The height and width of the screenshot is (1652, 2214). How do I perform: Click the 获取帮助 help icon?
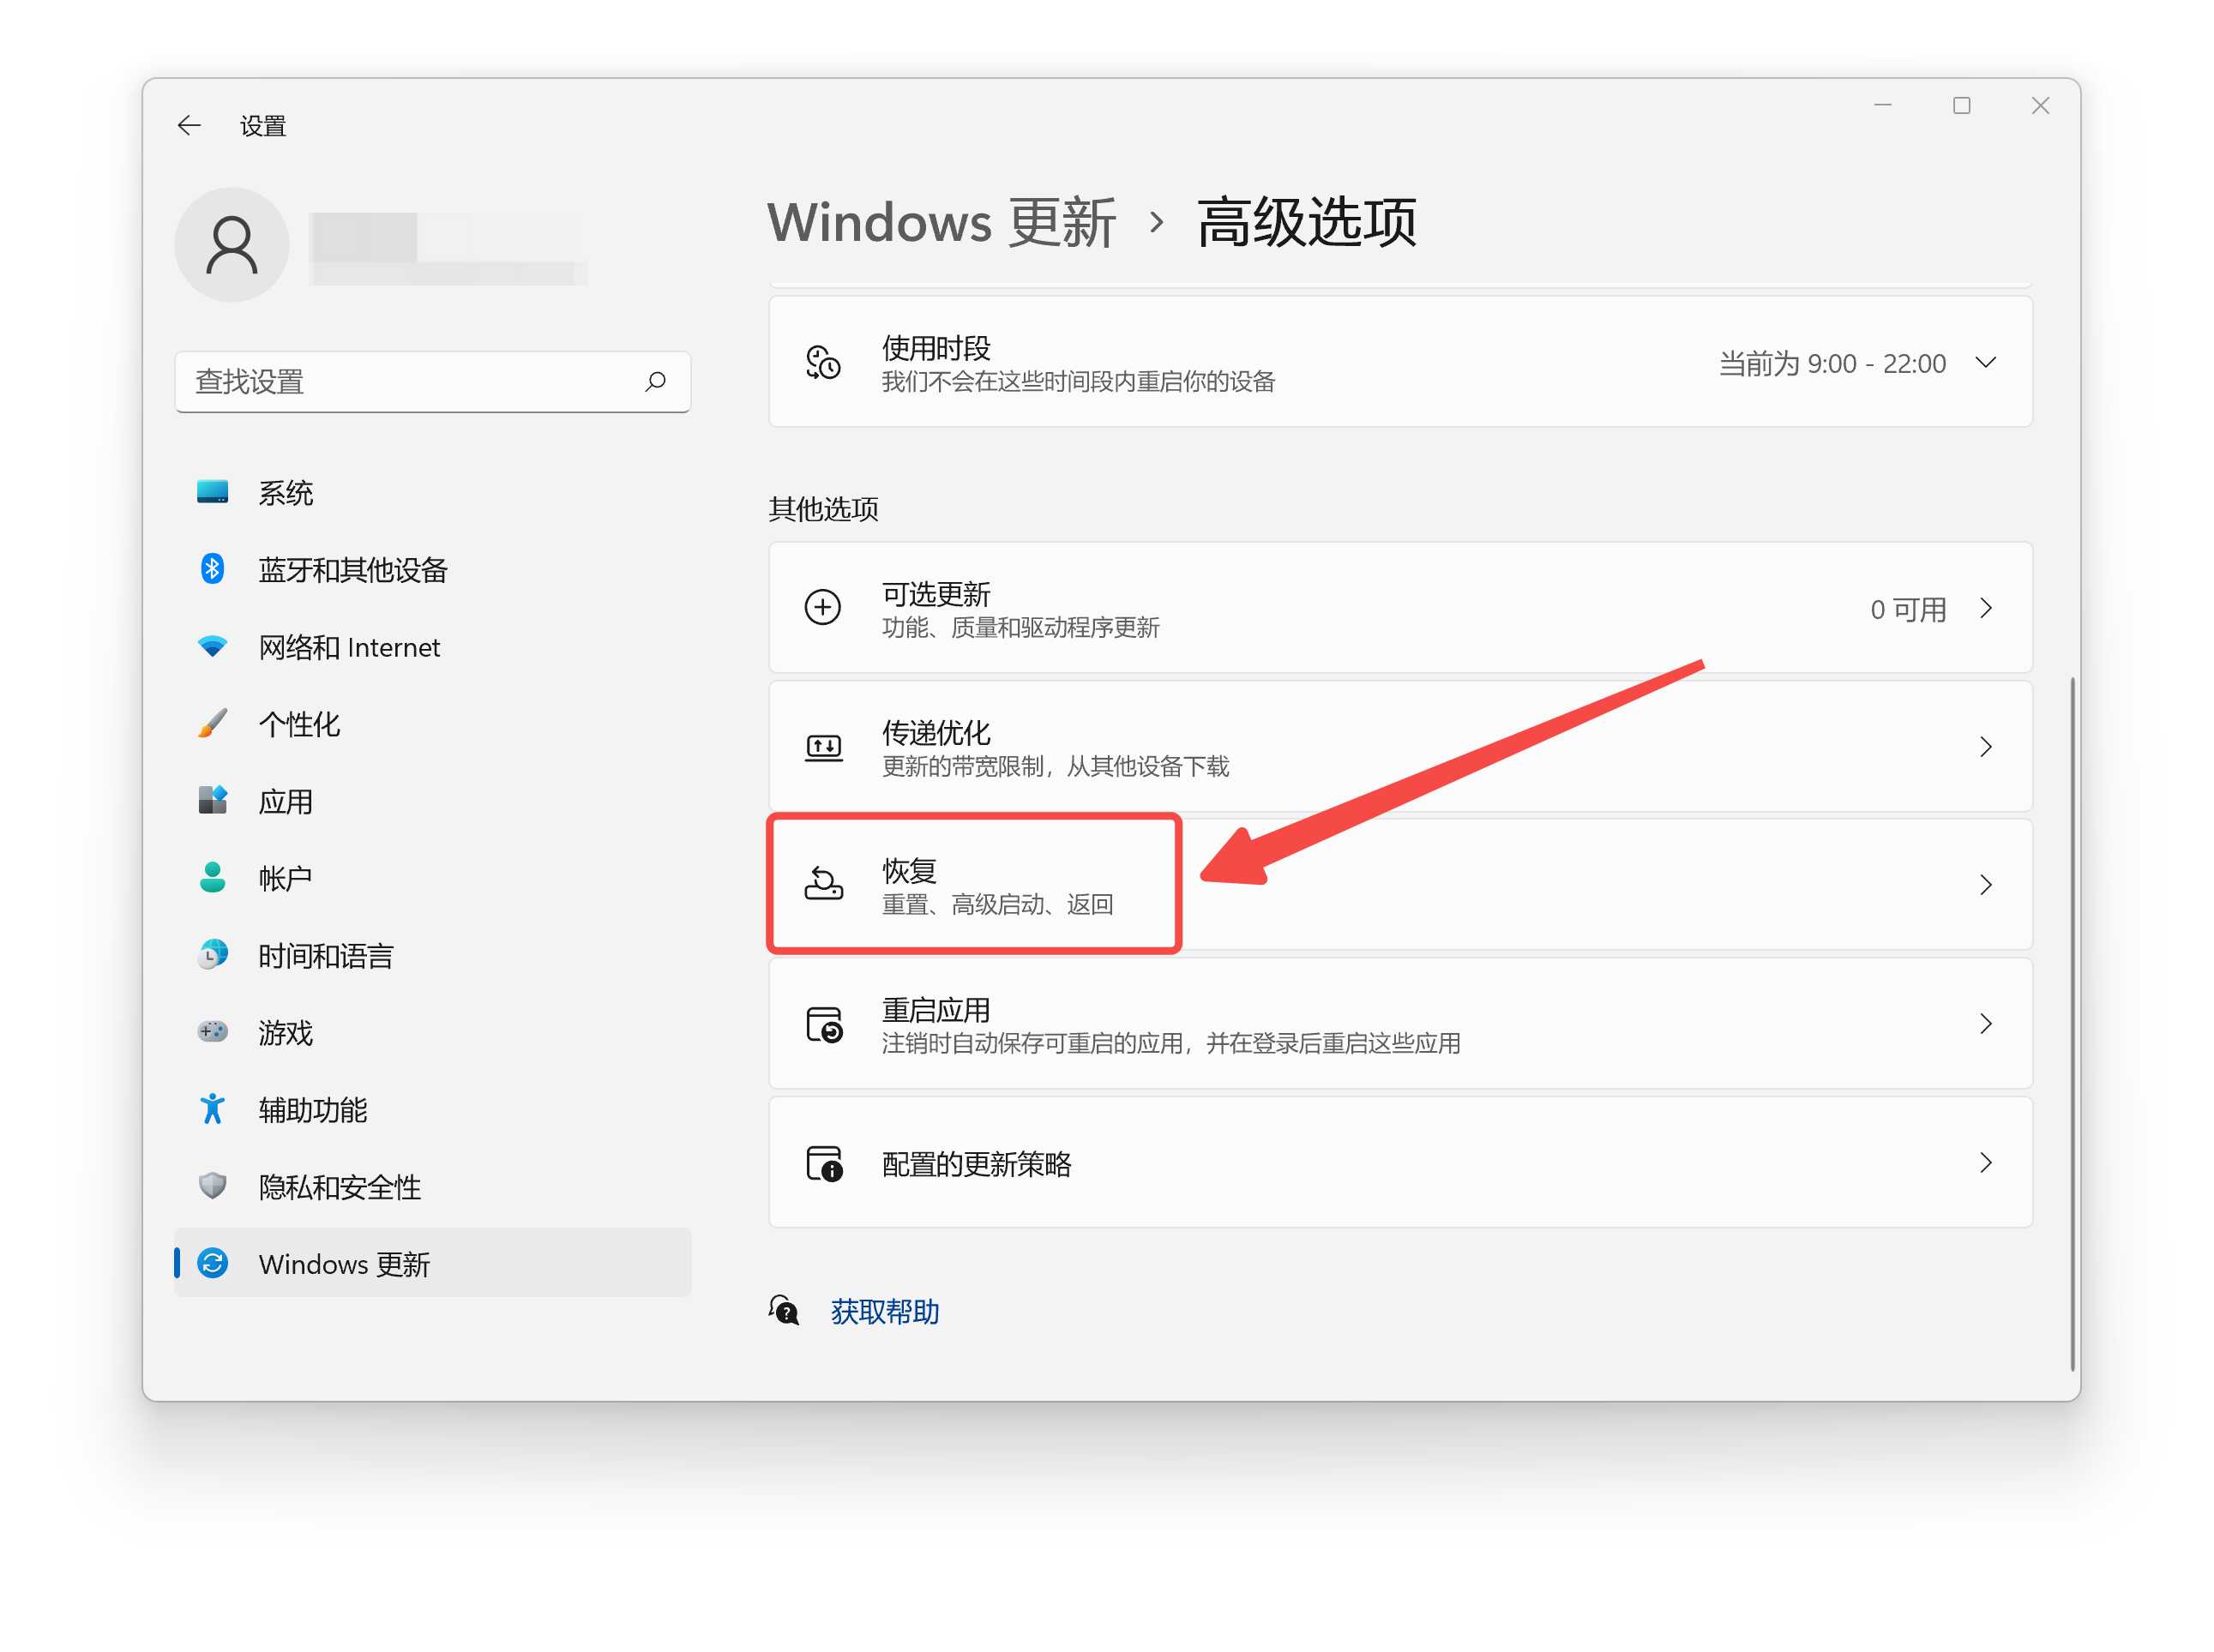784,1309
